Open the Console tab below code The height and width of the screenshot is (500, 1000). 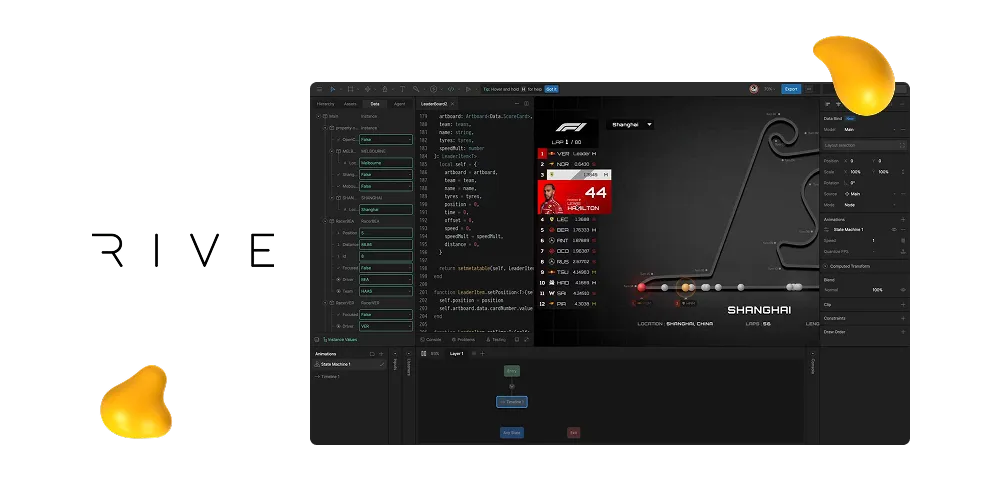[431, 339]
